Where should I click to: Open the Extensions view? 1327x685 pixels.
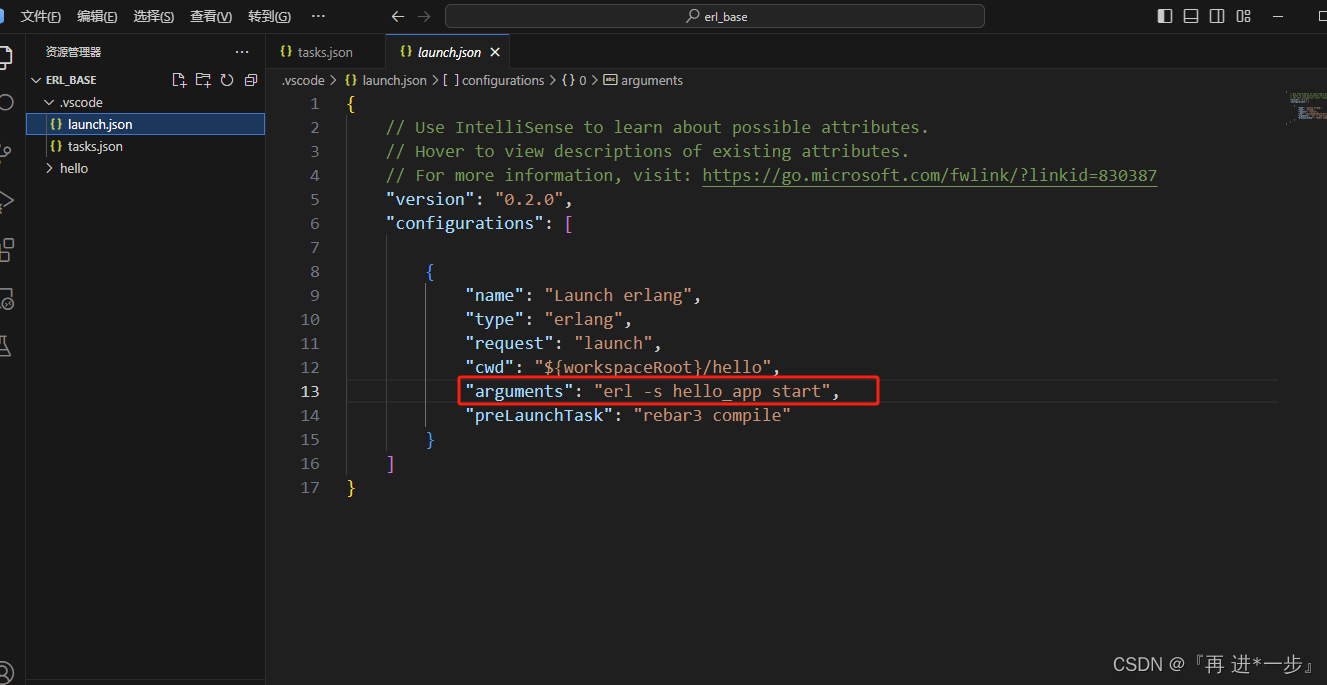8,250
